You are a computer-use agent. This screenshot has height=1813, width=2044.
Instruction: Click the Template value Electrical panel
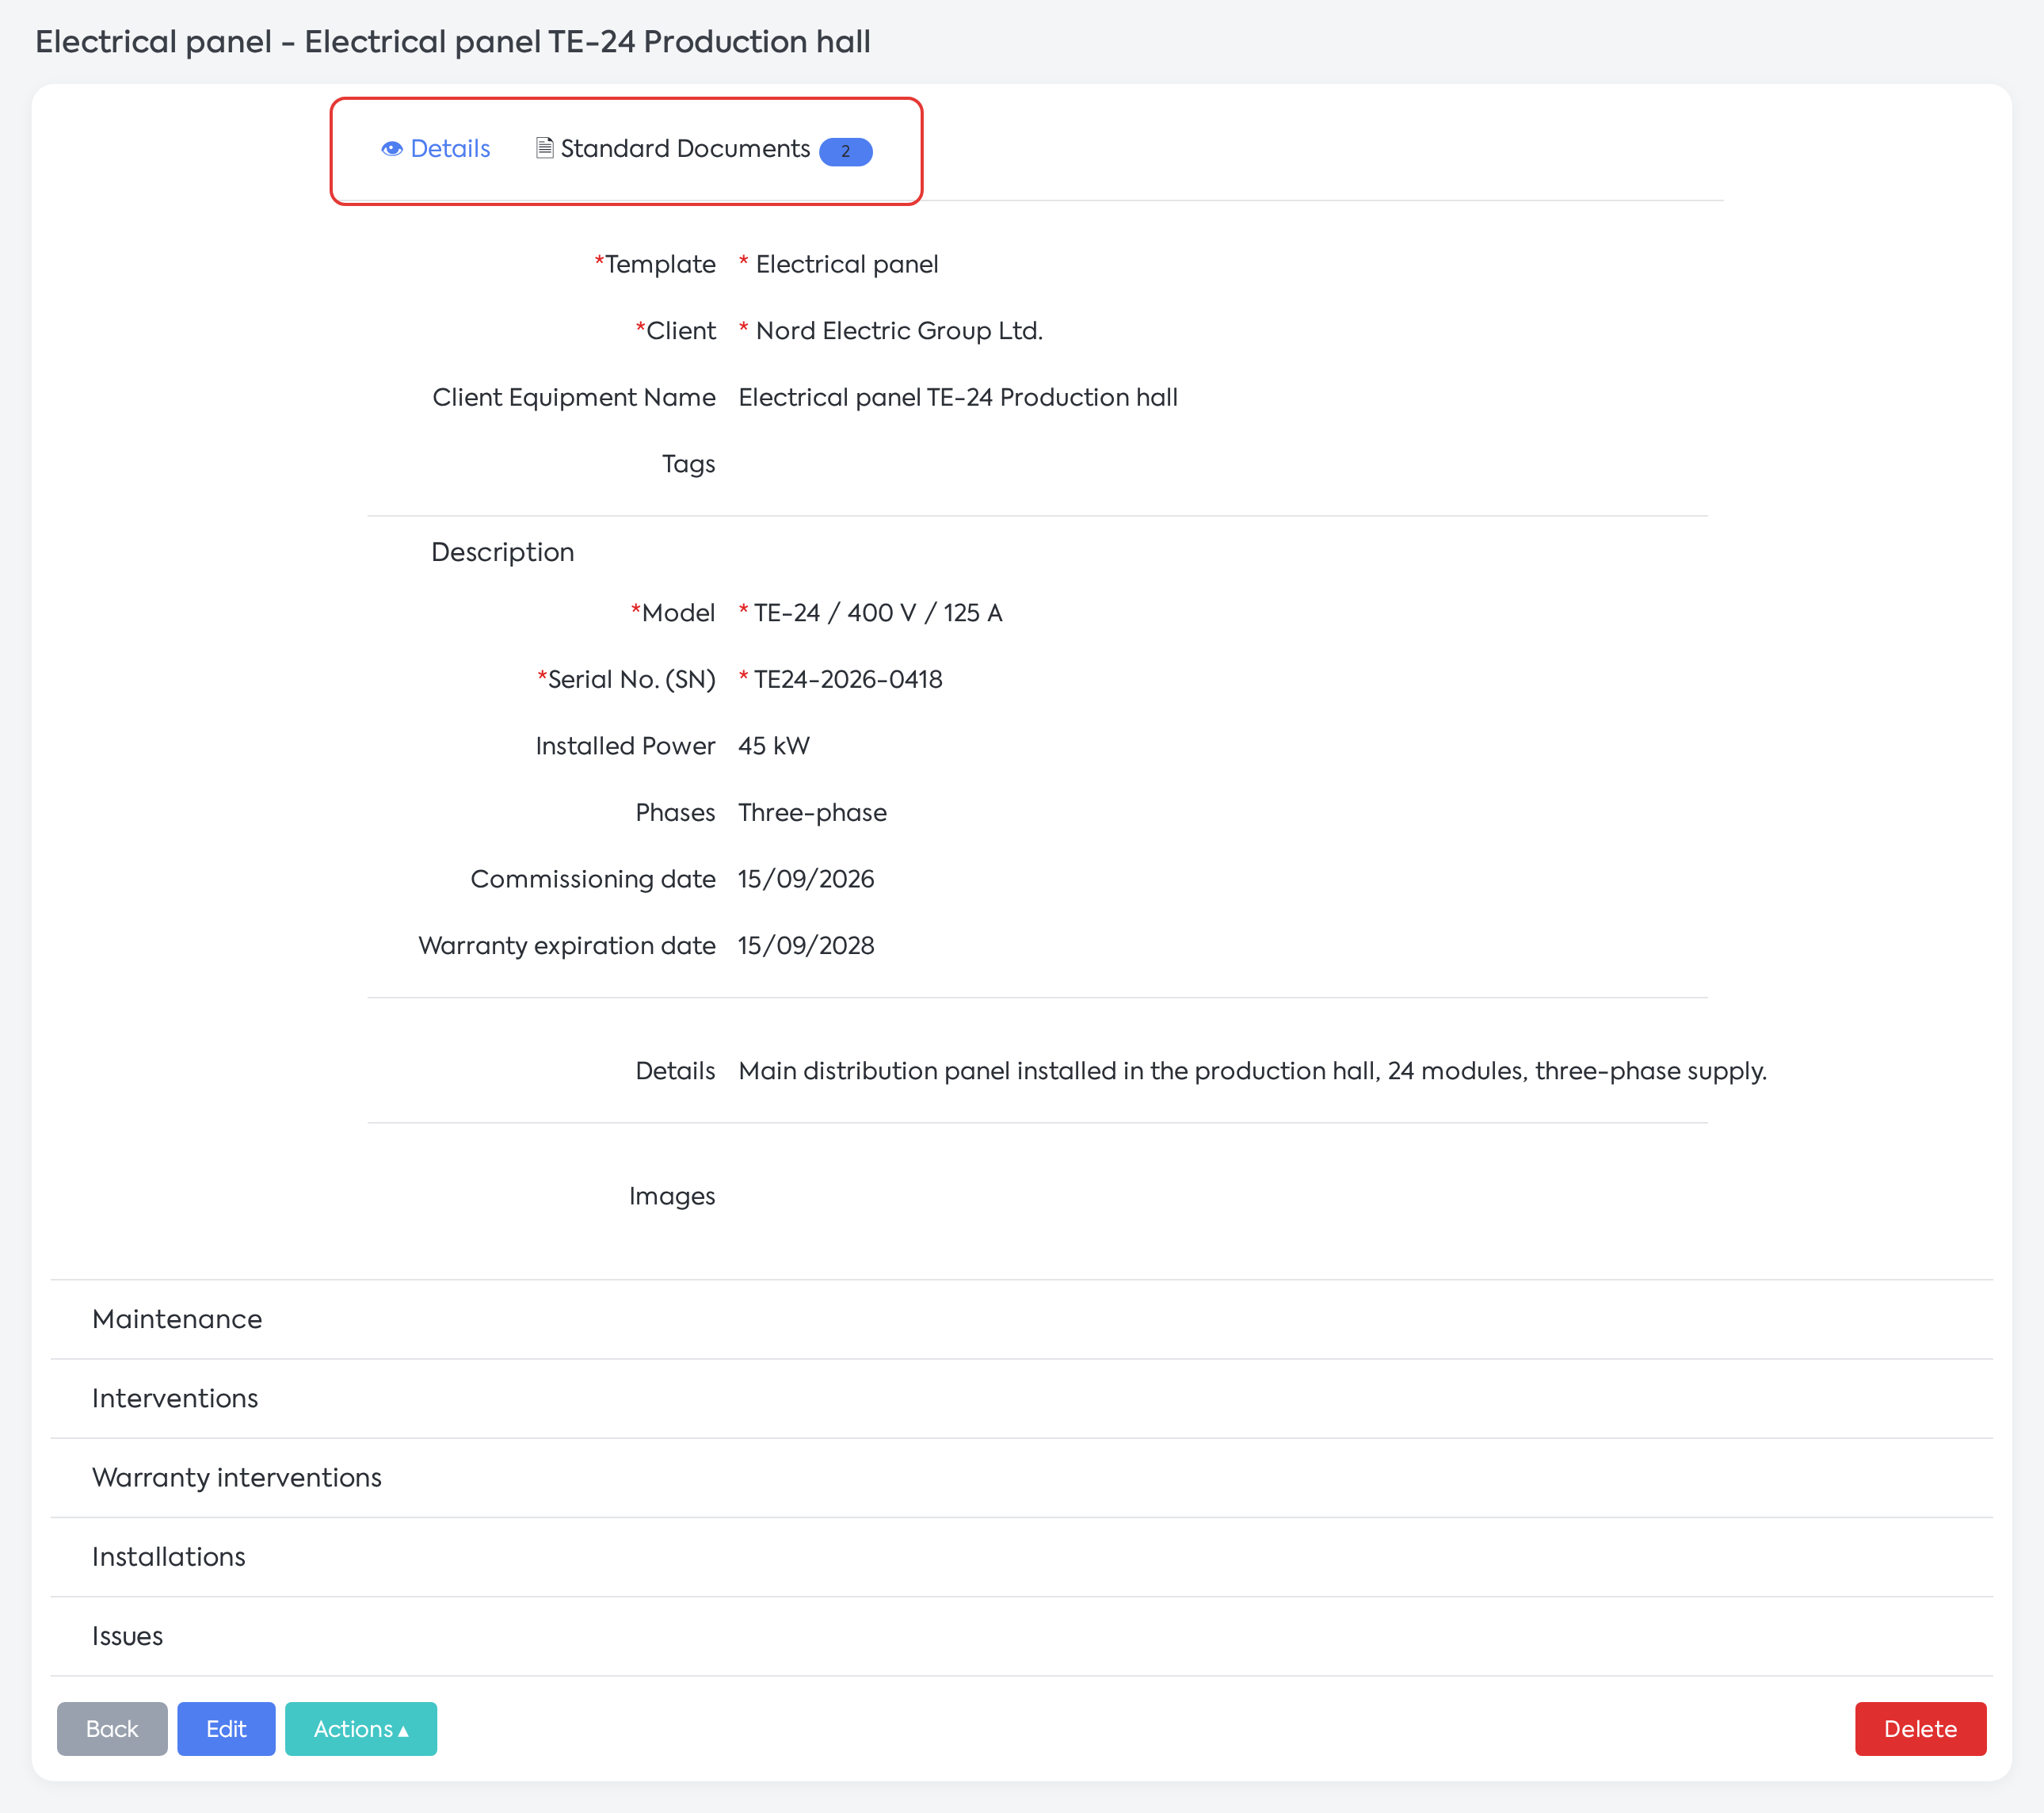pyautogui.click(x=847, y=264)
